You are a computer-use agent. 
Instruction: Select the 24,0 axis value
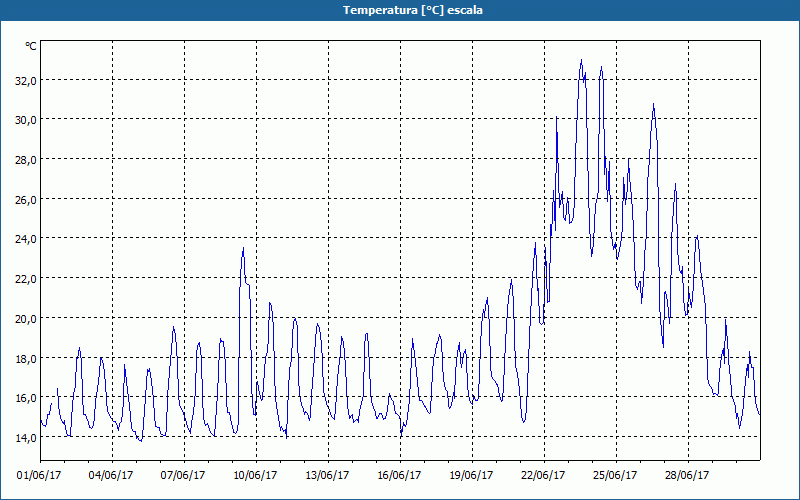point(25,238)
